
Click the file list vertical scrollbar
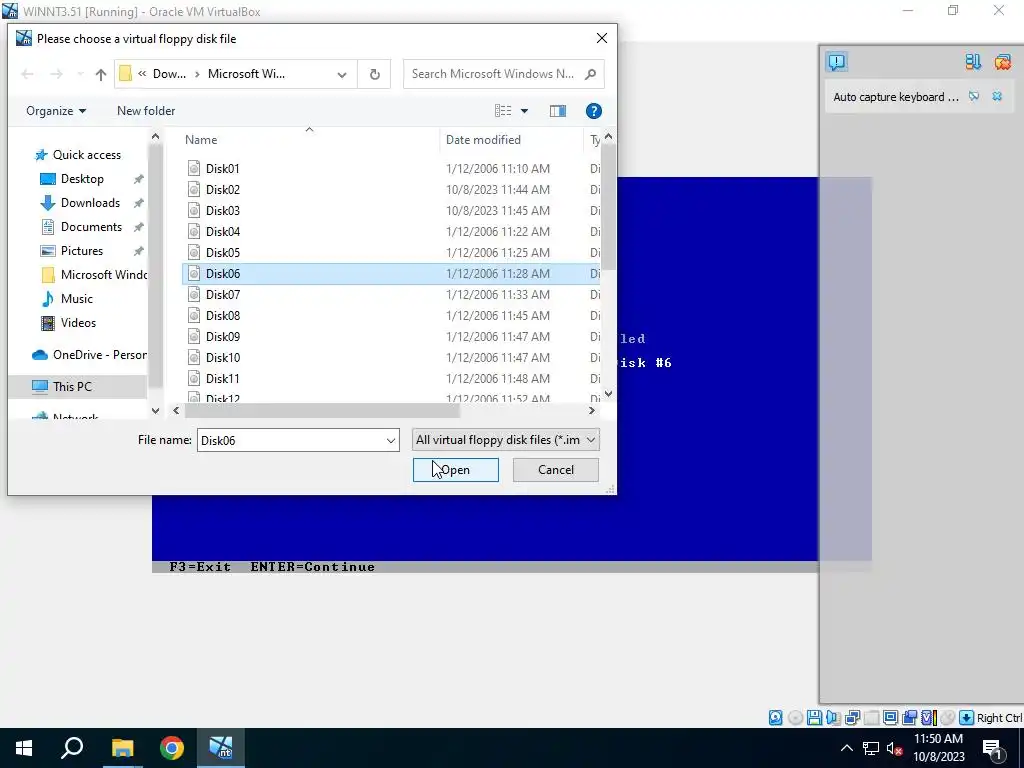[x=608, y=206]
